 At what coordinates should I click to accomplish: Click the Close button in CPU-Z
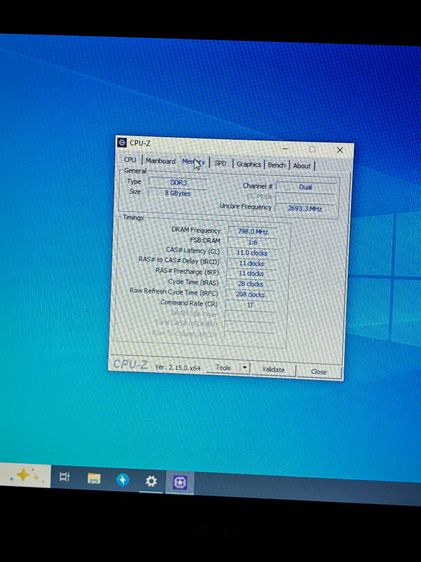pos(319,372)
